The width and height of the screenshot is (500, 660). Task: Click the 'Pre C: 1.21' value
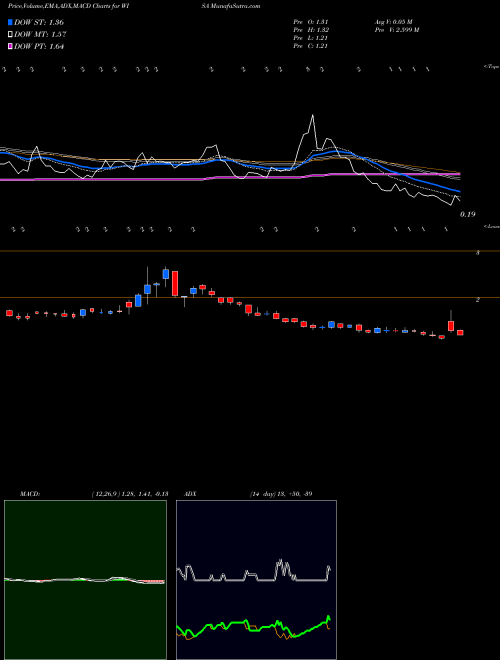click(311, 46)
